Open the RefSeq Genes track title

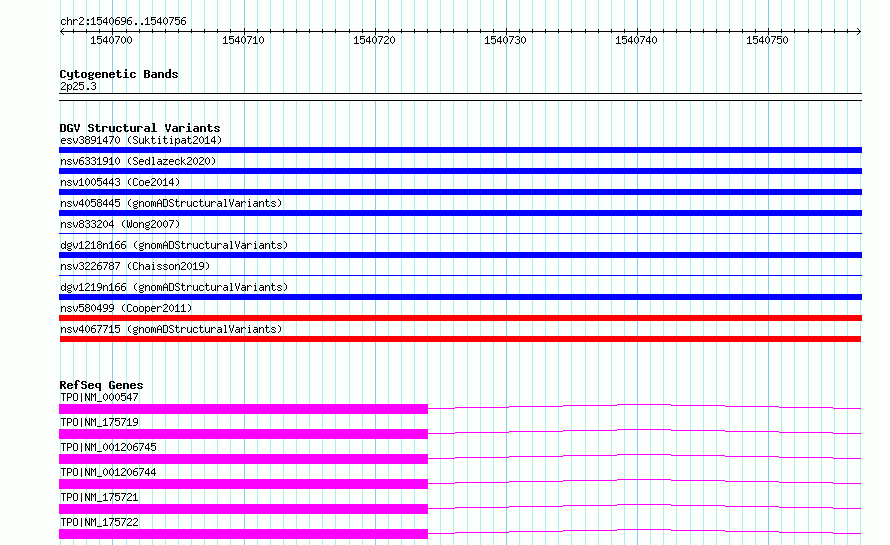pos(101,385)
